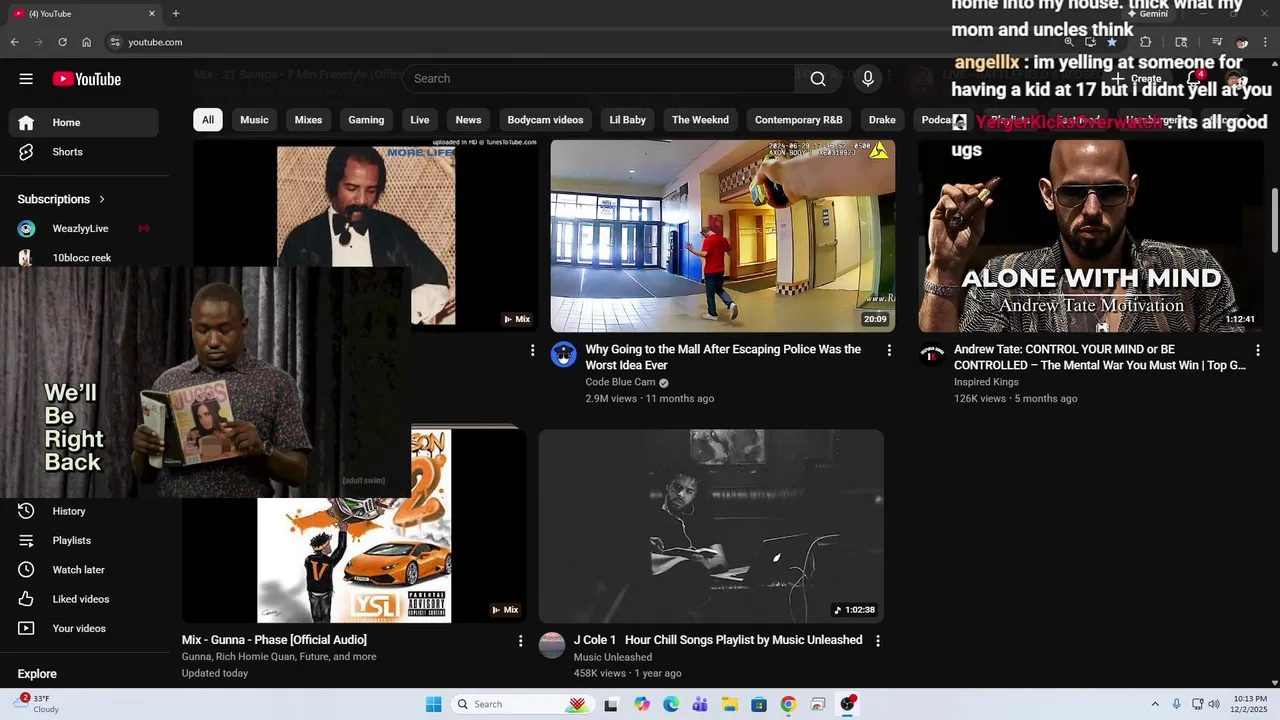Screen dimensions: 1280x720
Task: Open Inspired Kings channel avatar
Action: (932, 354)
